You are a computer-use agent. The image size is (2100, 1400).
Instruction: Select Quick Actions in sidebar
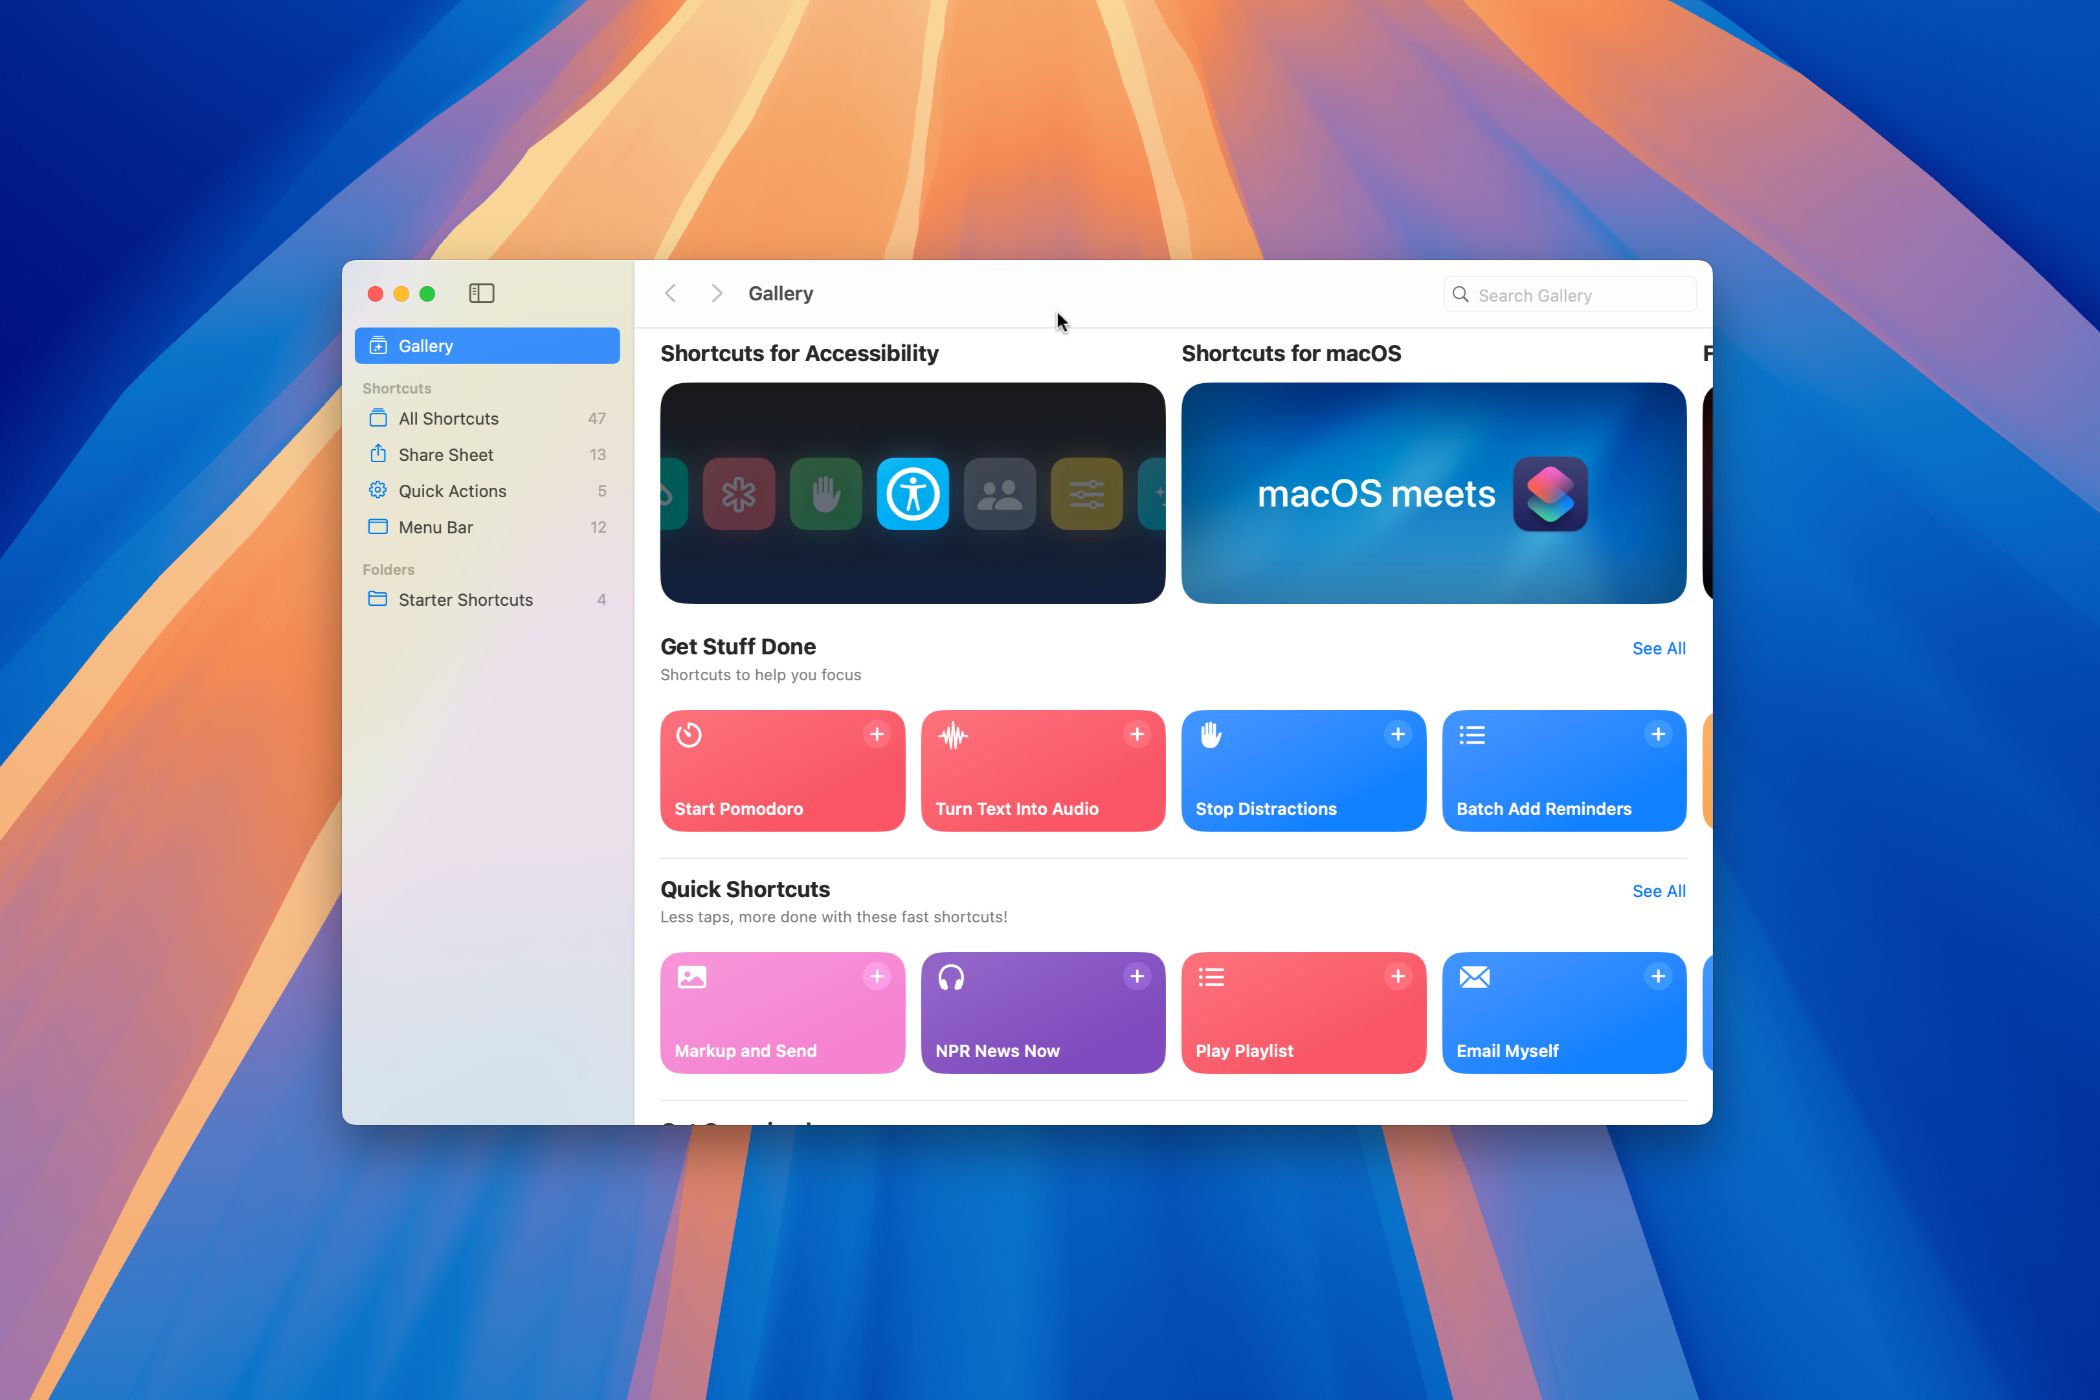(452, 491)
